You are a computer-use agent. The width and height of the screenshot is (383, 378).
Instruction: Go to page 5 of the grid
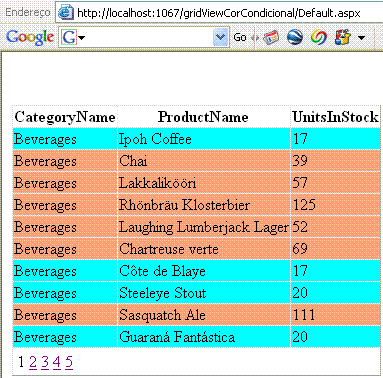click(x=69, y=362)
